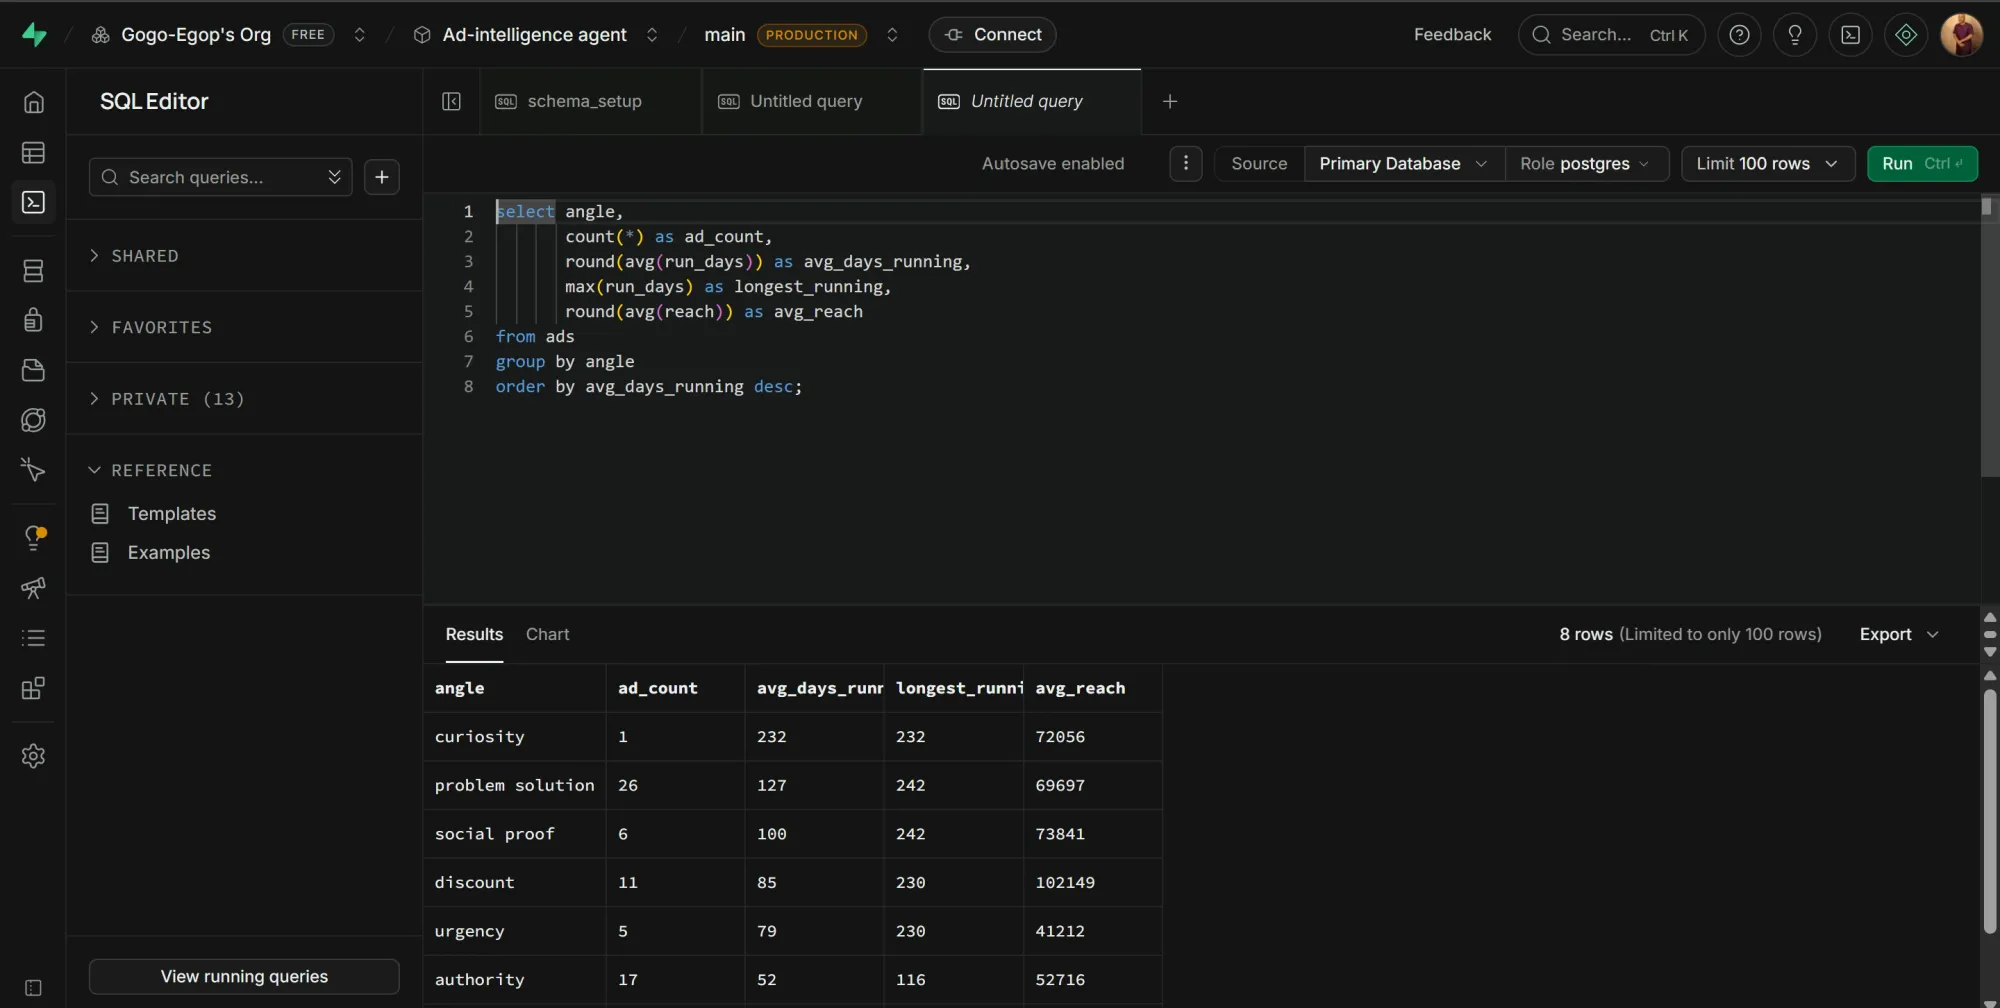The height and width of the screenshot is (1008, 2000).
Task: Open the user avatar menu
Action: [1962, 35]
